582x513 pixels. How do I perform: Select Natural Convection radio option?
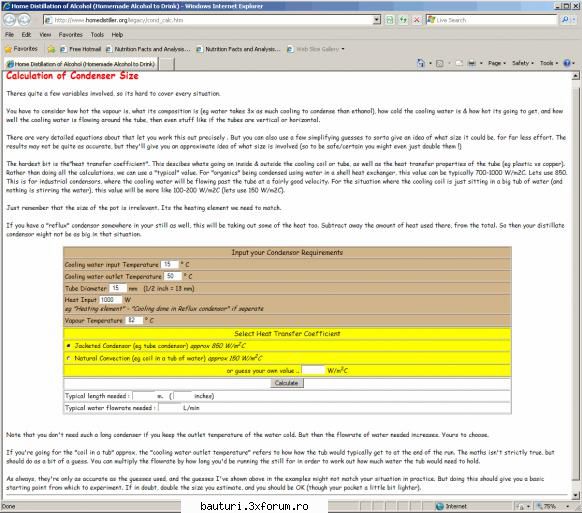(x=68, y=358)
